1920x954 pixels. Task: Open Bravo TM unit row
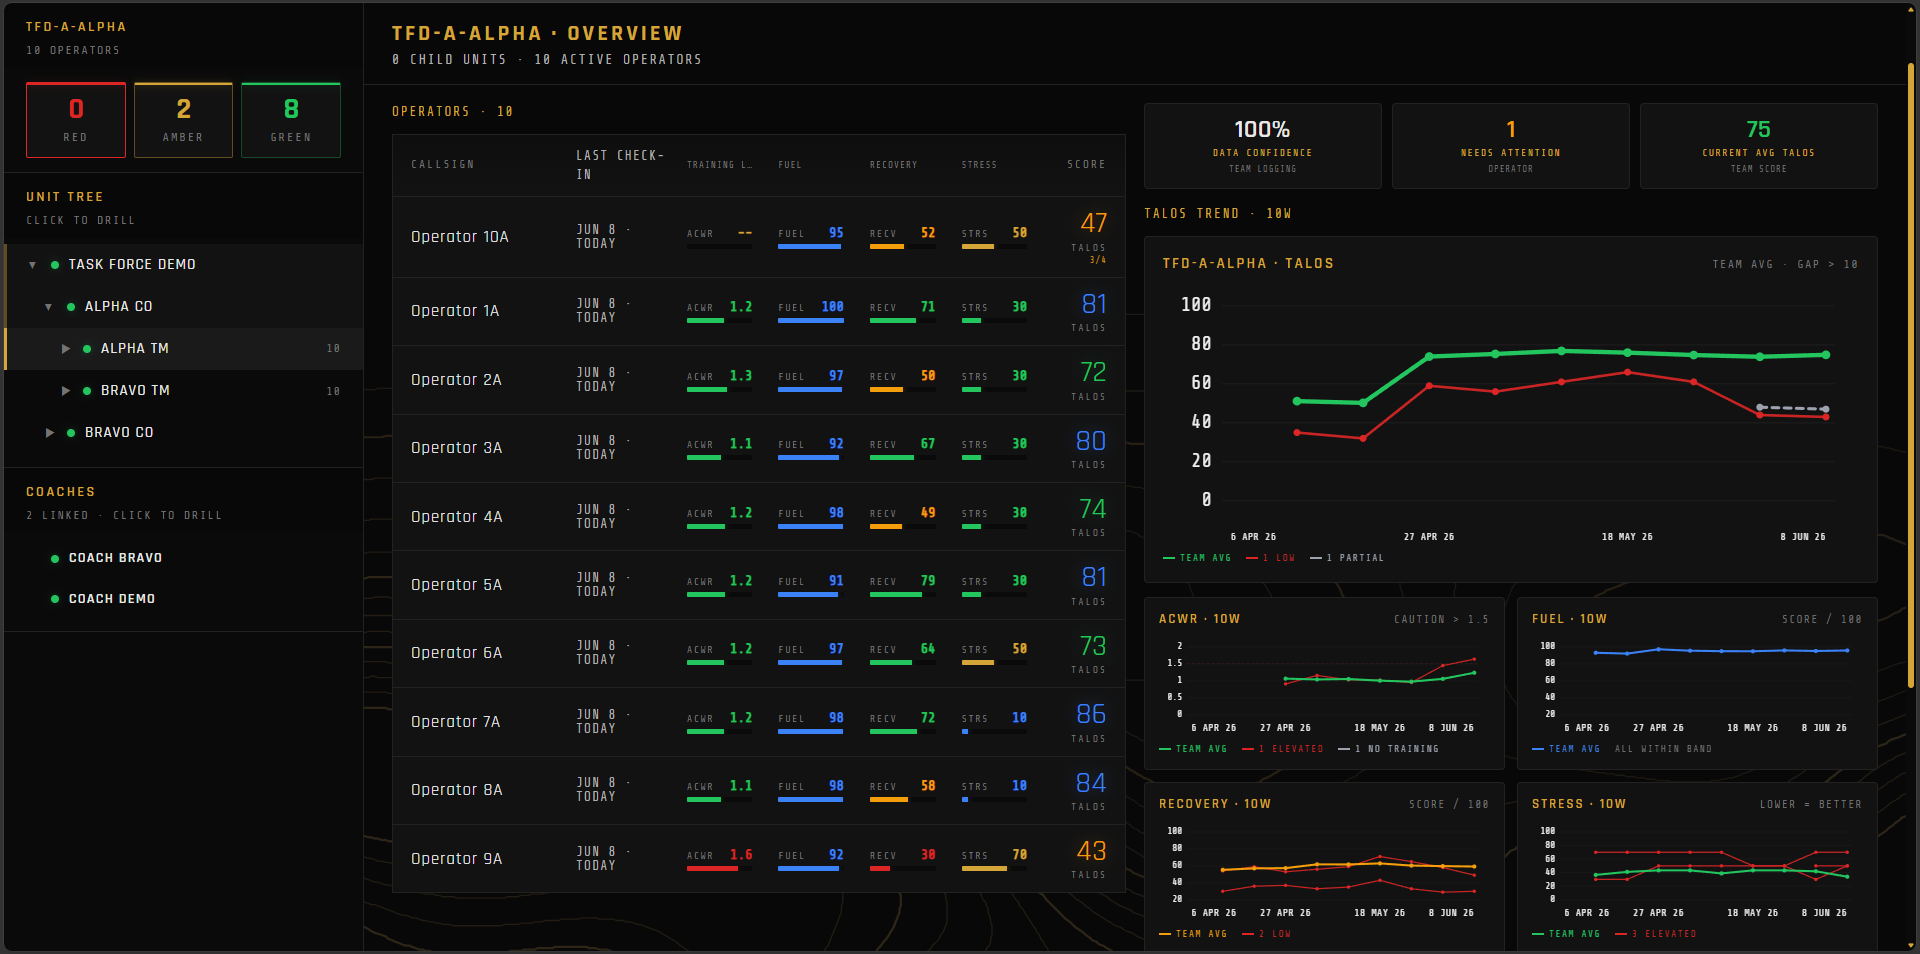(x=184, y=391)
